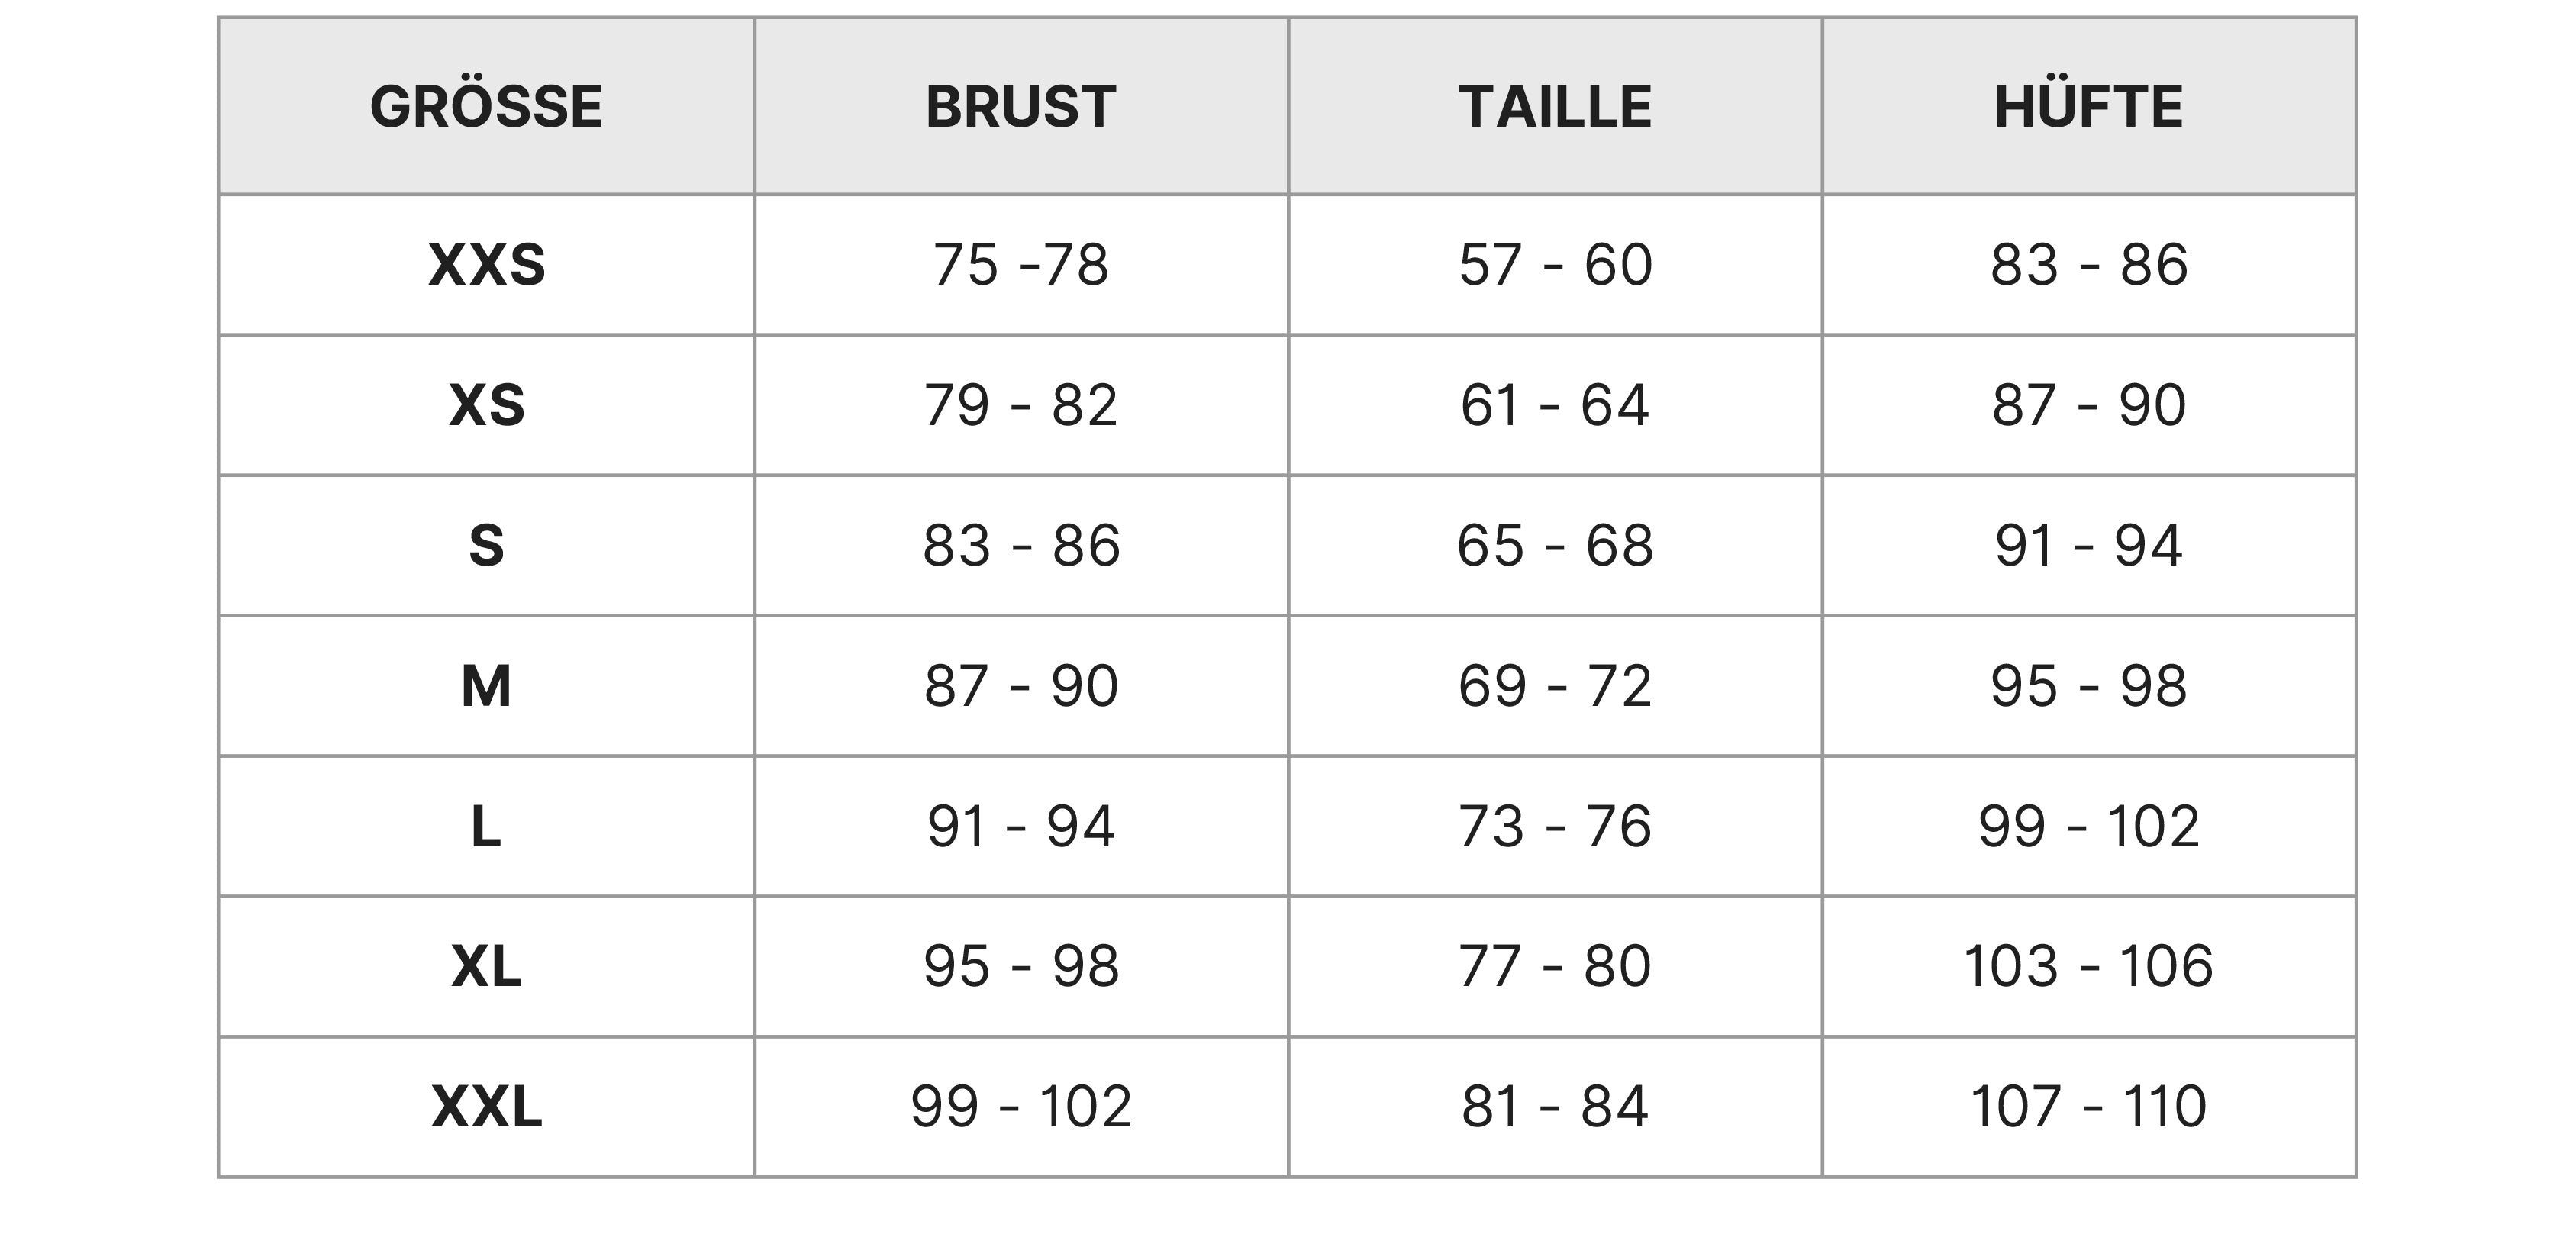Select the XL size row label
Image resolution: width=2576 pixels, height=1244 pixels.
[486, 967]
